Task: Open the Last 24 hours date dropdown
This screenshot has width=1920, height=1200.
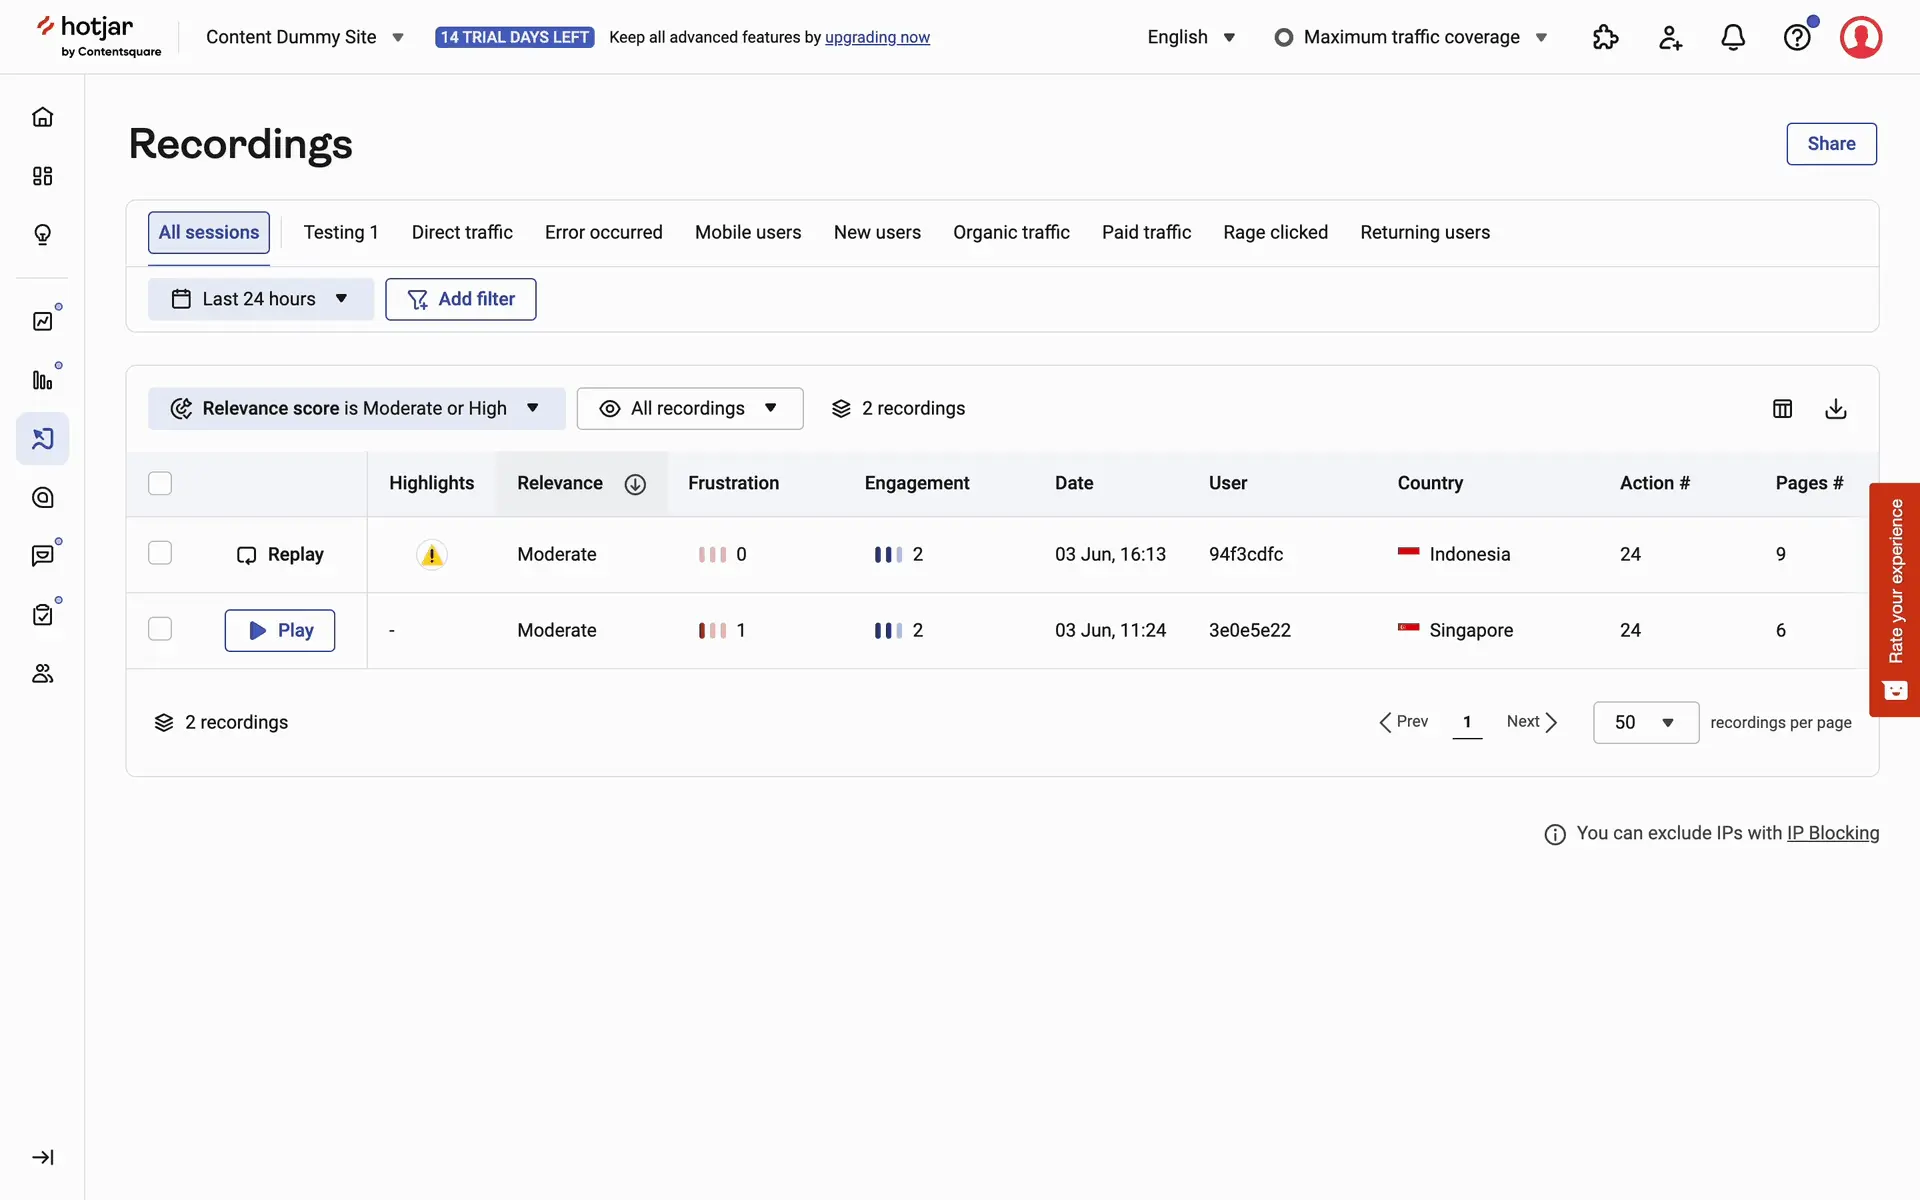Action: click(x=260, y=299)
